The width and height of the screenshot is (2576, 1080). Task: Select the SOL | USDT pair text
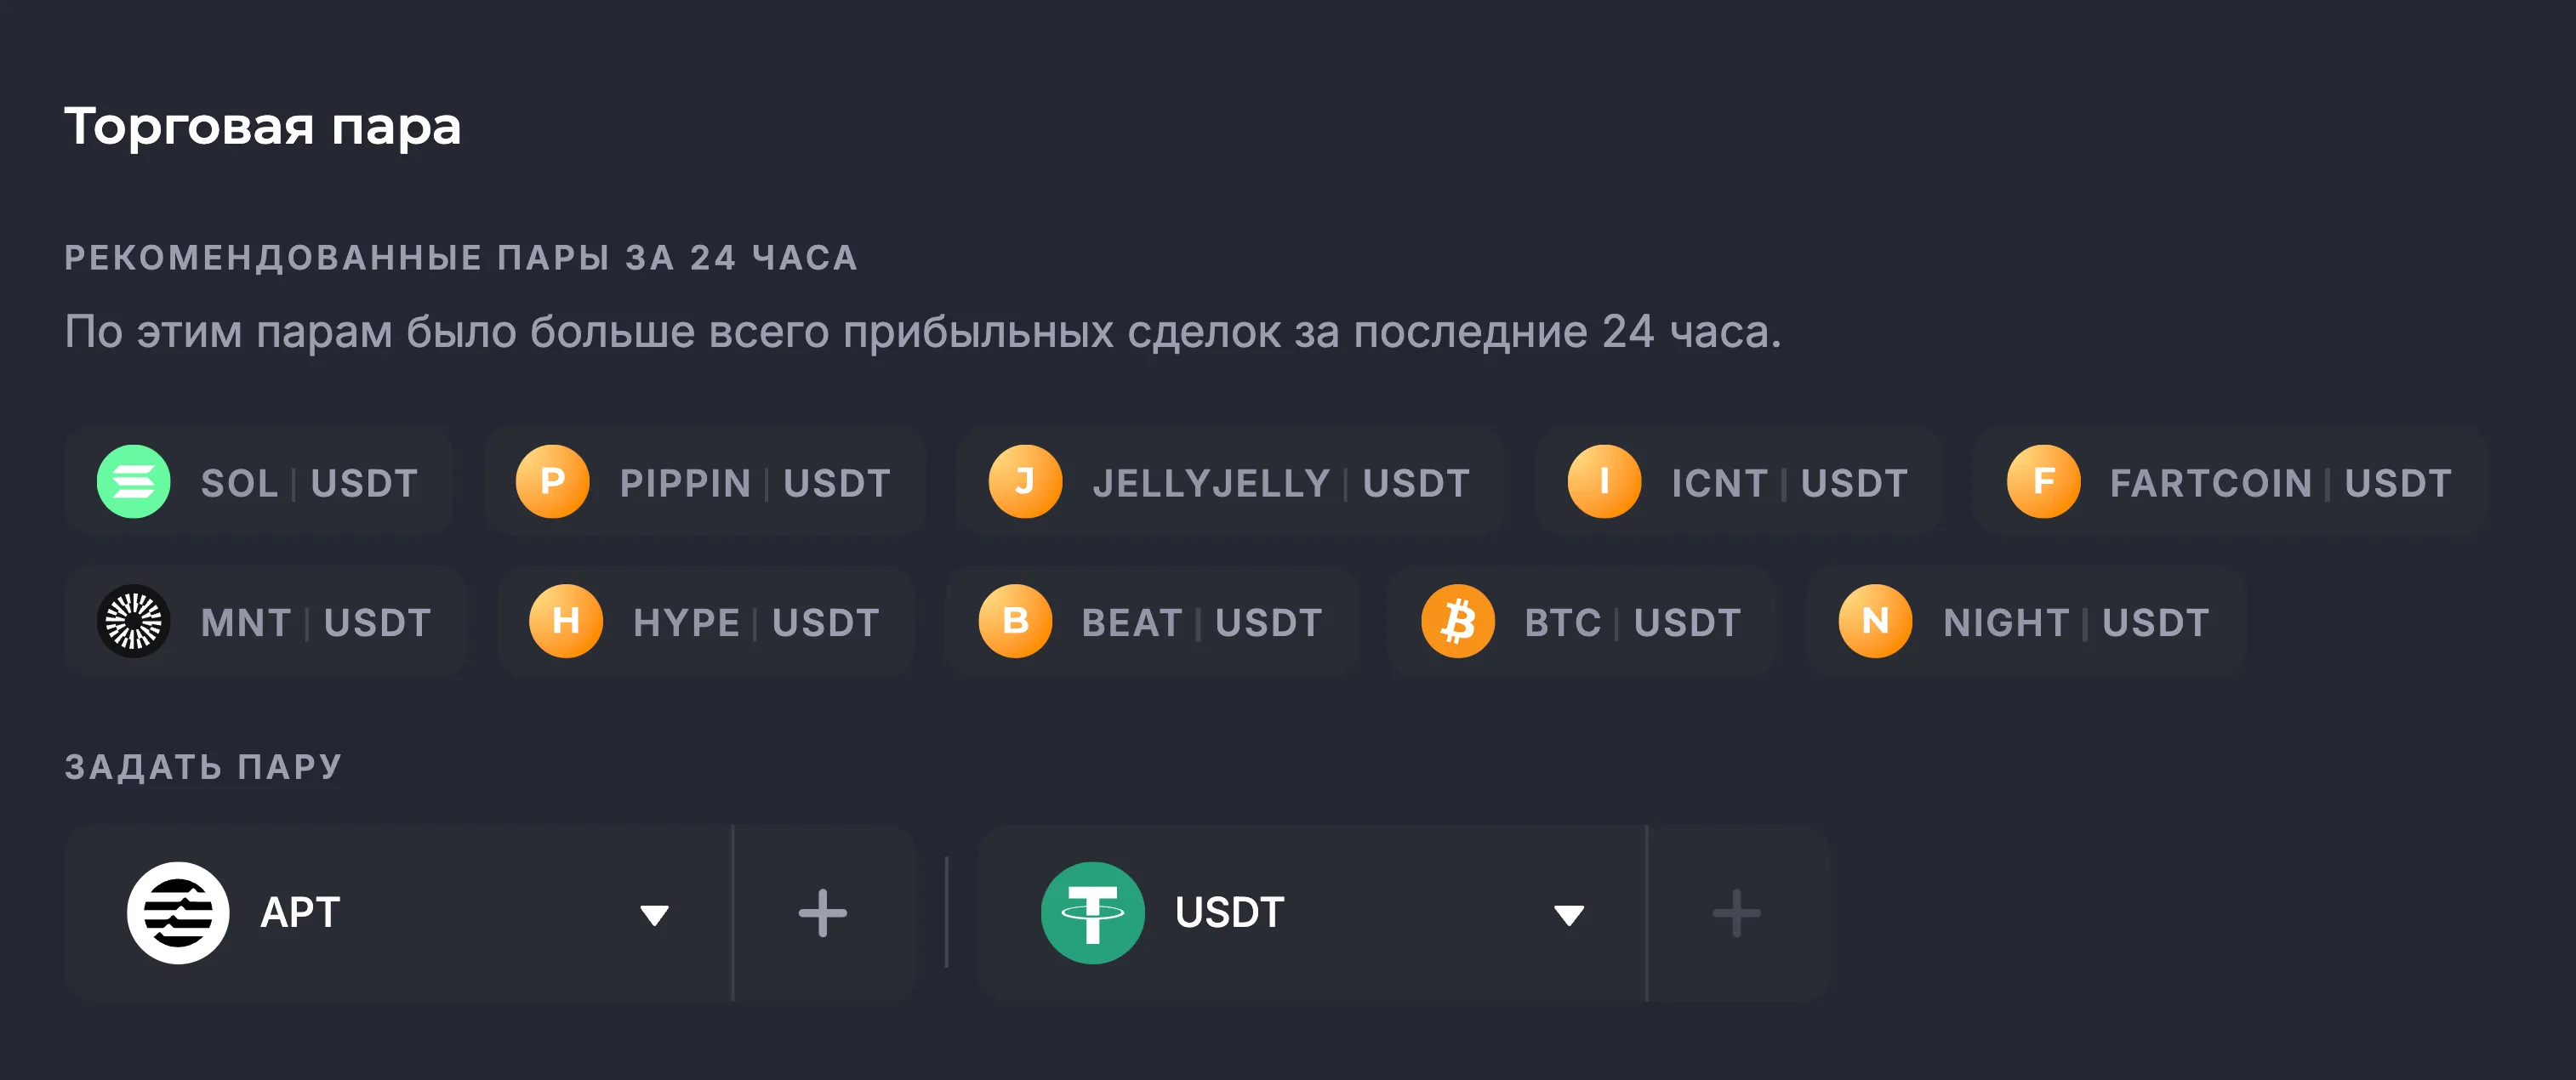[x=308, y=484]
